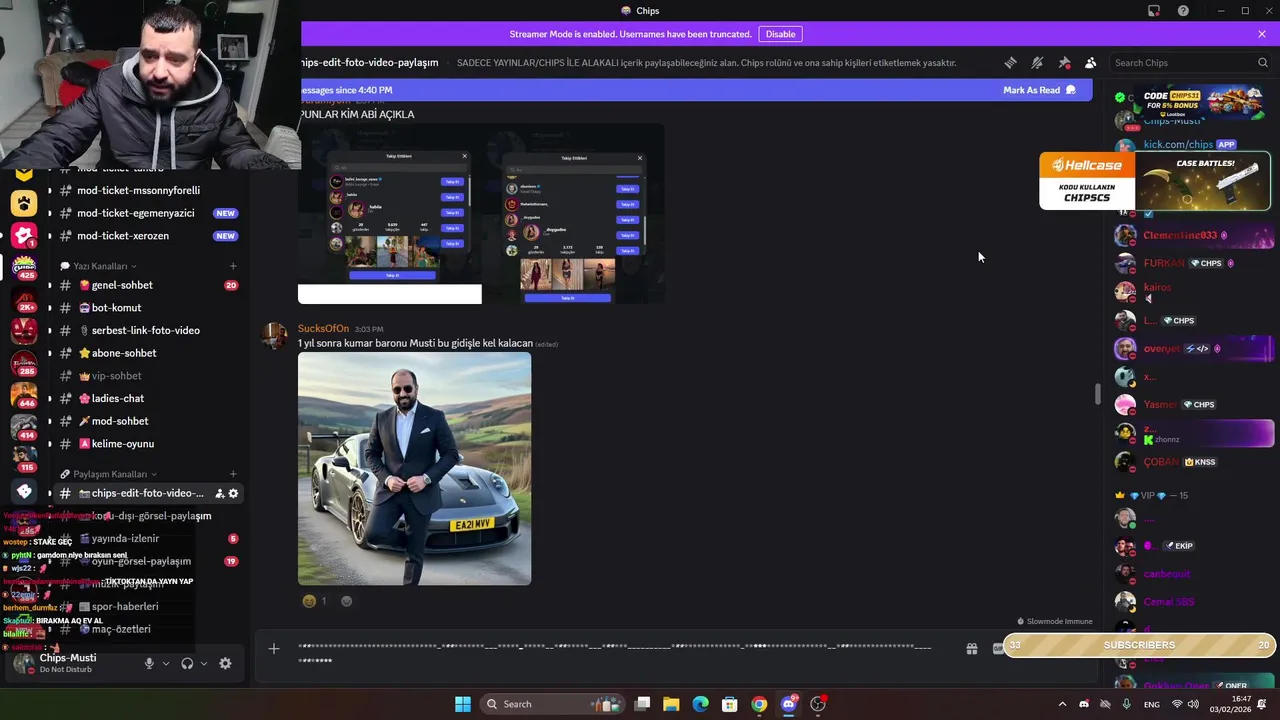Open the add attachment plus button
1280x720 pixels.
click(x=274, y=649)
